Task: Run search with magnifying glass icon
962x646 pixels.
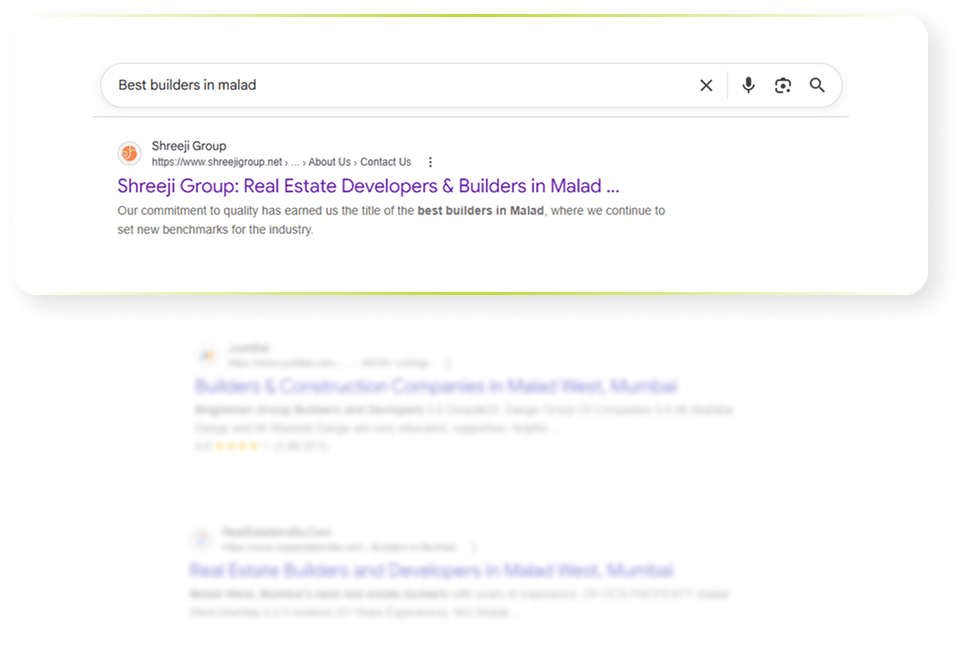Action: pyautogui.click(x=817, y=85)
